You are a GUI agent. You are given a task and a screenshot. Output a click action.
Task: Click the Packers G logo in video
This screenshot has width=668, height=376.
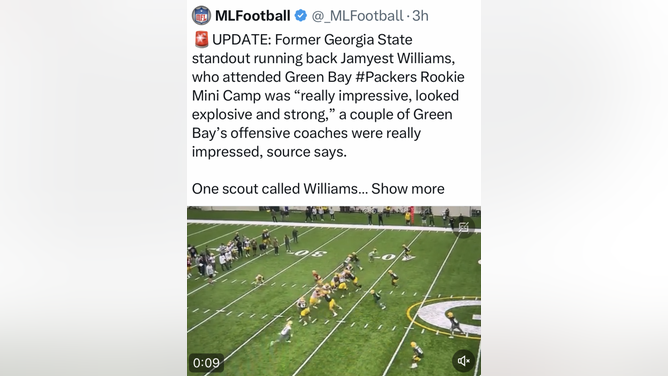pyautogui.click(x=444, y=317)
